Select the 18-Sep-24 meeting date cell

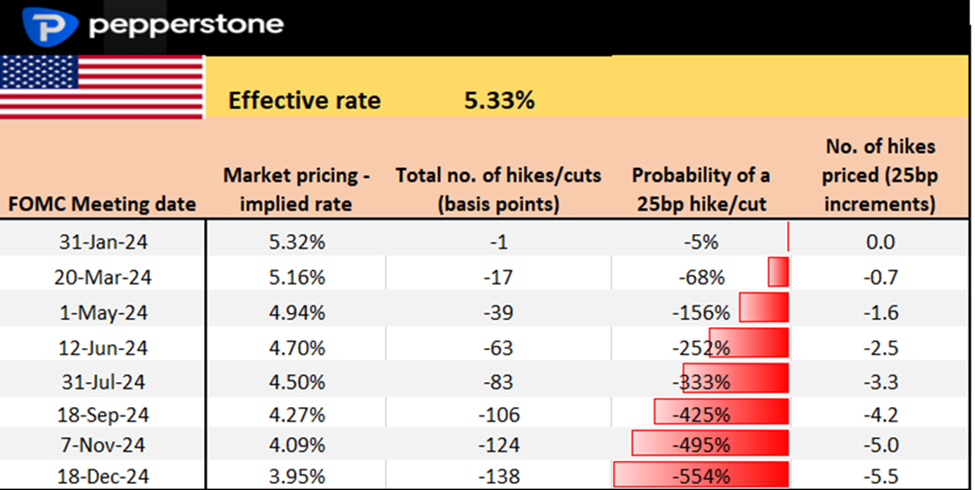[103, 418]
